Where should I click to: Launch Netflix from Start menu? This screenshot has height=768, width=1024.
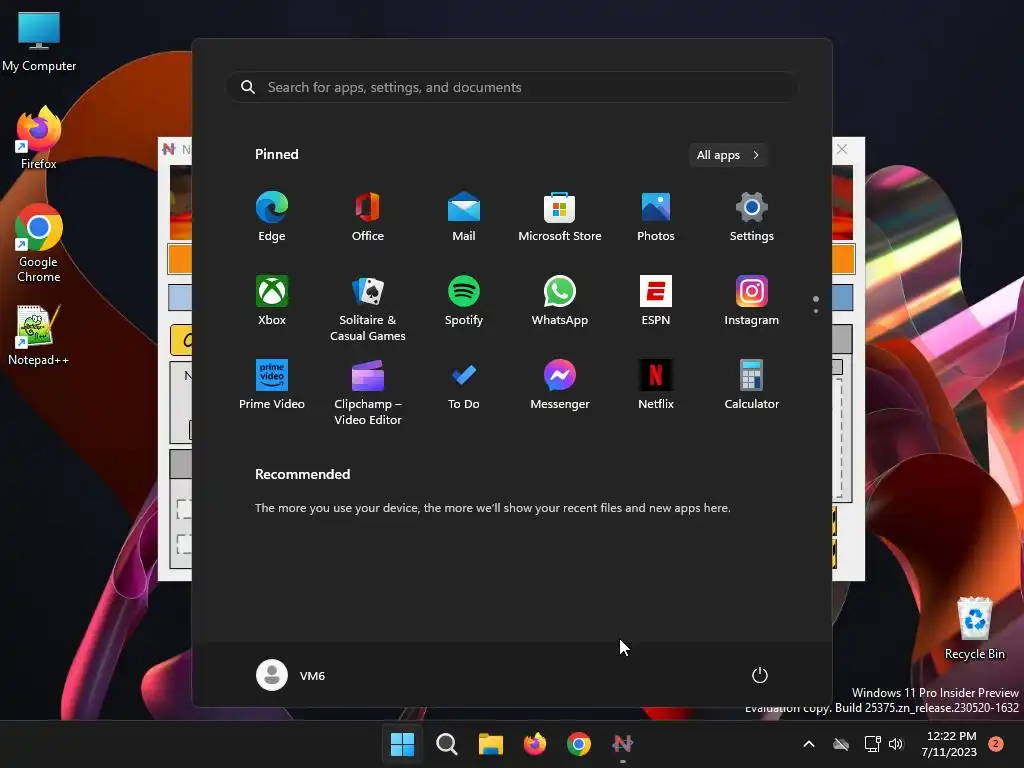[x=656, y=385]
